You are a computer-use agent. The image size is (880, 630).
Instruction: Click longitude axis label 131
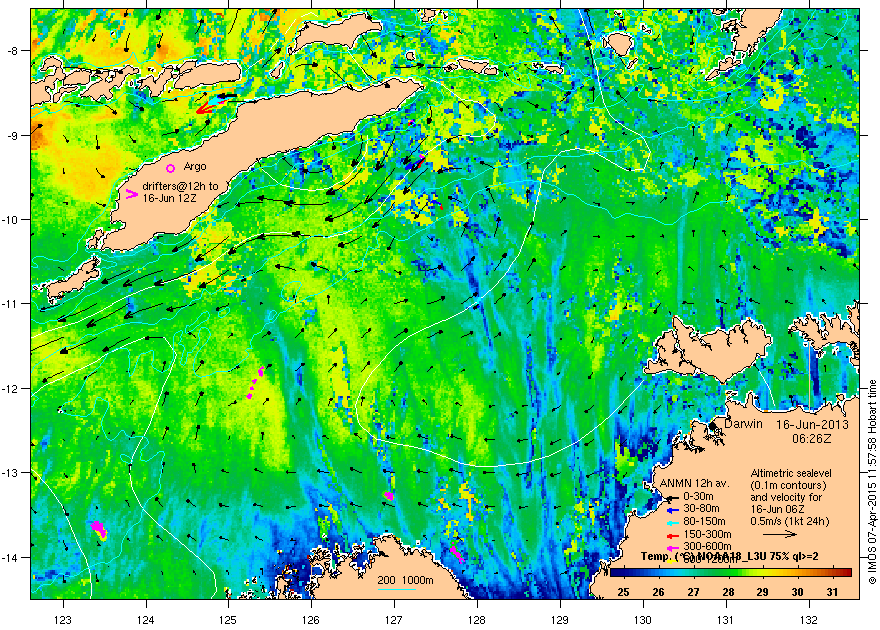[726, 620]
